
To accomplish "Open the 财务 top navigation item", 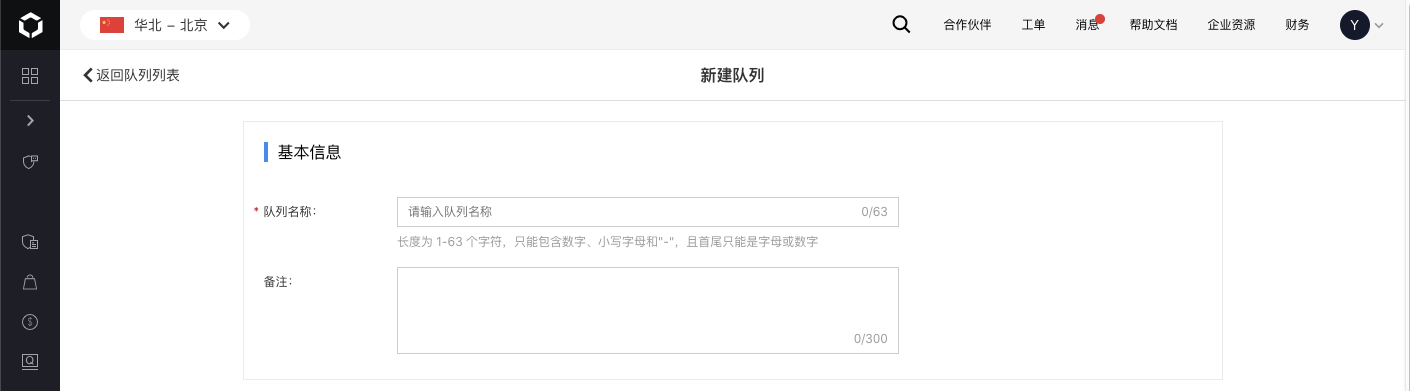I will click(x=1297, y=25).
